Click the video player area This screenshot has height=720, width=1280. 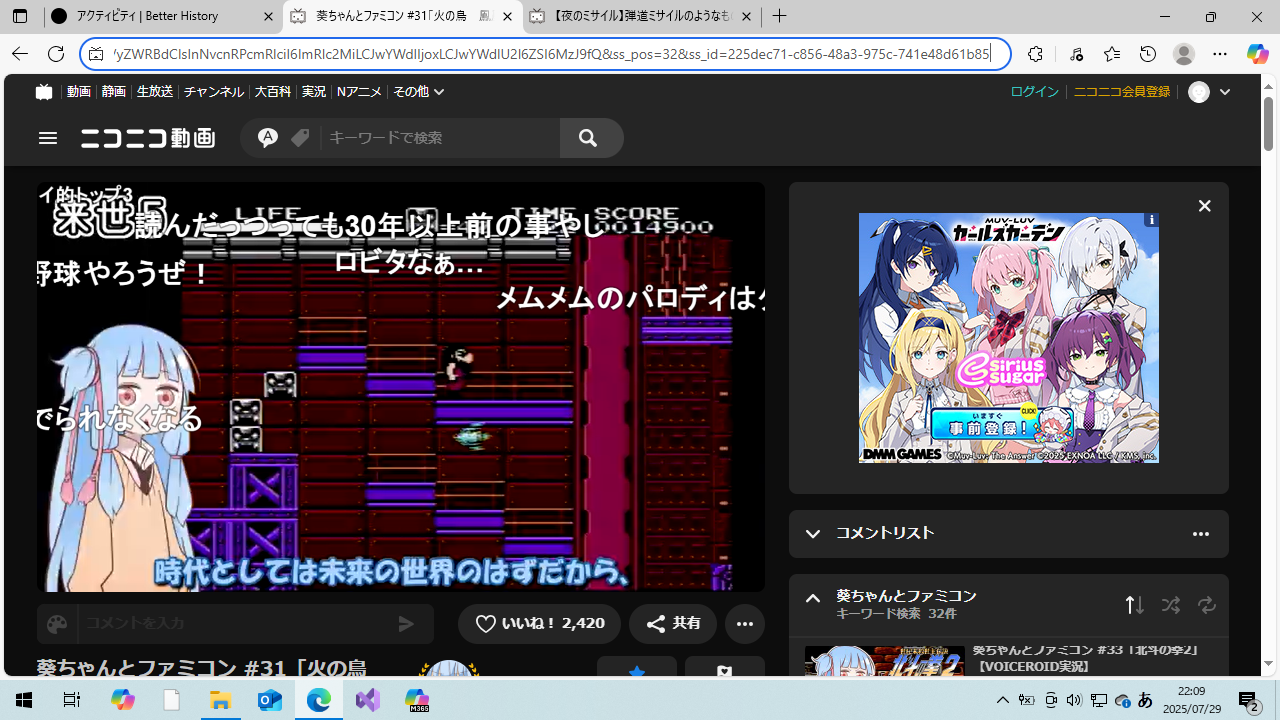400,386
